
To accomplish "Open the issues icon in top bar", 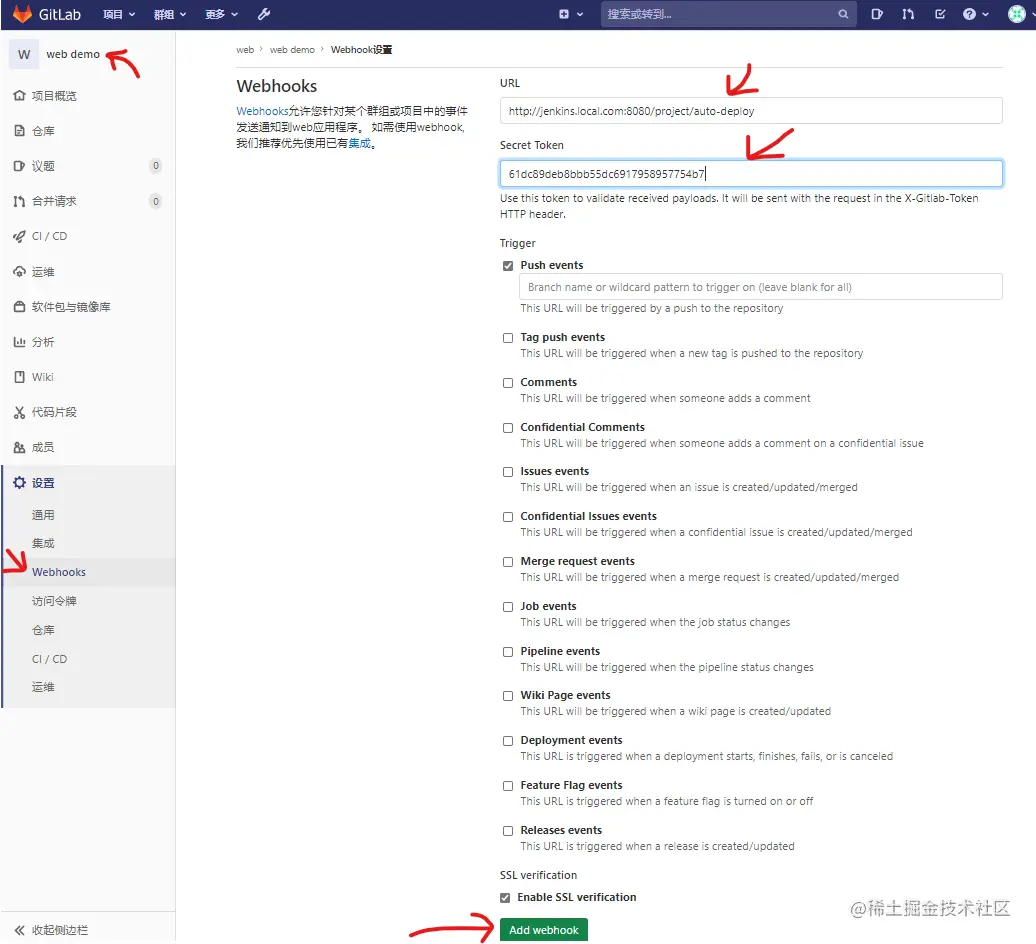I will [x=877, y=14].
